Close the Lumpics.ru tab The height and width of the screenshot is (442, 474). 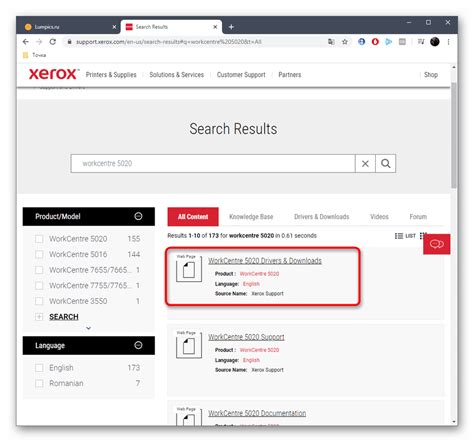point(114,27)
